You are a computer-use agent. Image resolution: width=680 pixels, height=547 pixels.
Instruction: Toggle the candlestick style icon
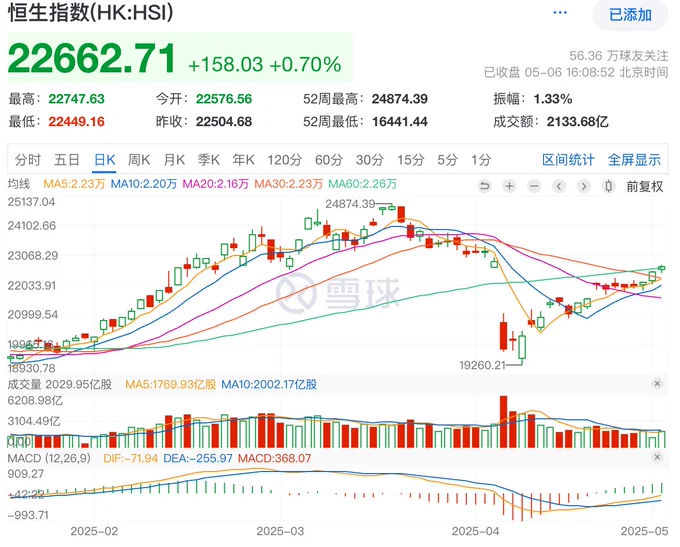click(x=609, y=187)
